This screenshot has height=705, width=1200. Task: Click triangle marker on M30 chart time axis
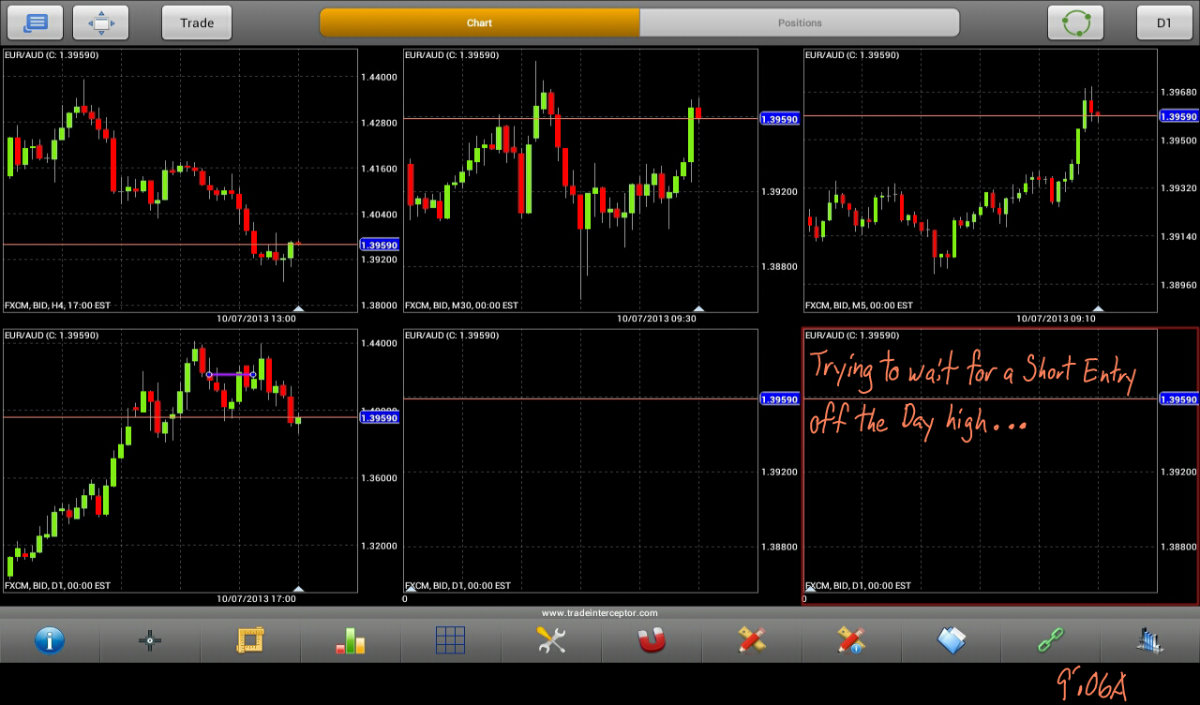click(699, 308)
